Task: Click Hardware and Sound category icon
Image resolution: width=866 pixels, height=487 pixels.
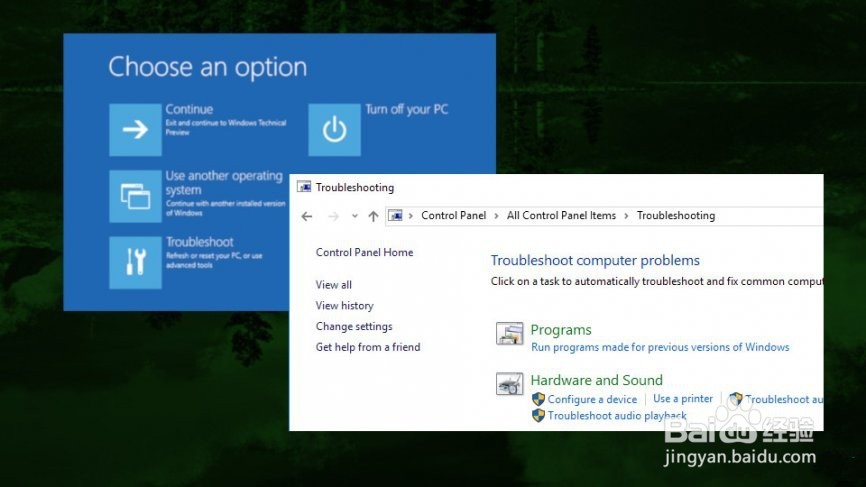Action: 509,384
